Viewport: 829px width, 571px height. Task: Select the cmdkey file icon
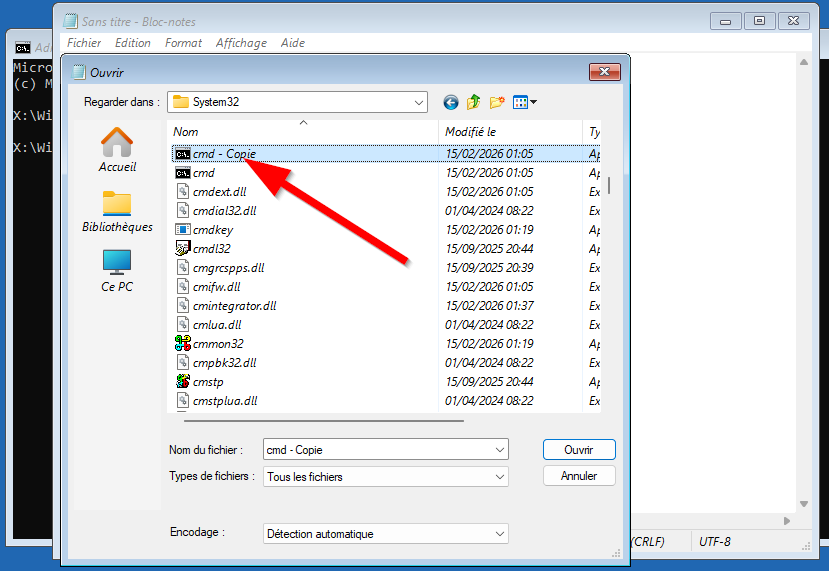point(182,229)
